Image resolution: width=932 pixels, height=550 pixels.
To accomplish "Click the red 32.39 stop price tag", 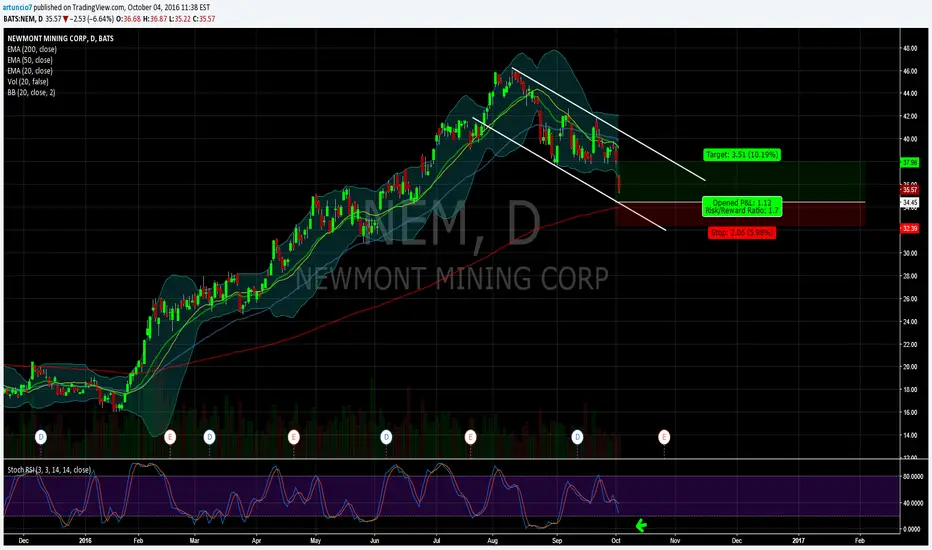I will 910,228.
